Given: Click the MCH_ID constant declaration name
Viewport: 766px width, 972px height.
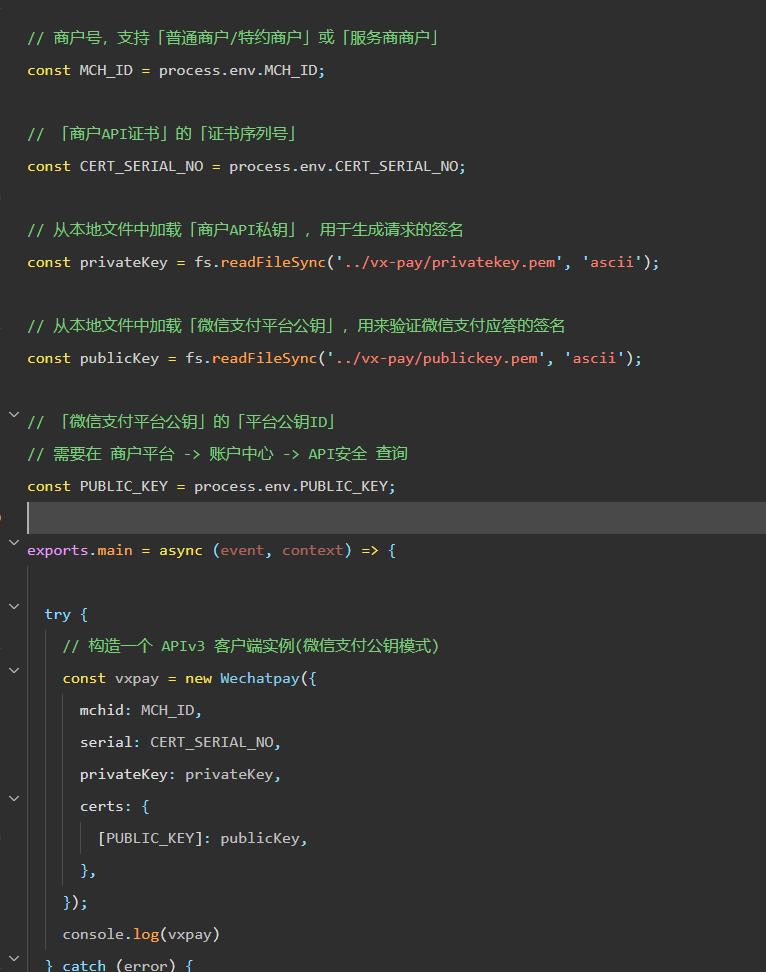Looking at the screenshot, I should (106, 71).
